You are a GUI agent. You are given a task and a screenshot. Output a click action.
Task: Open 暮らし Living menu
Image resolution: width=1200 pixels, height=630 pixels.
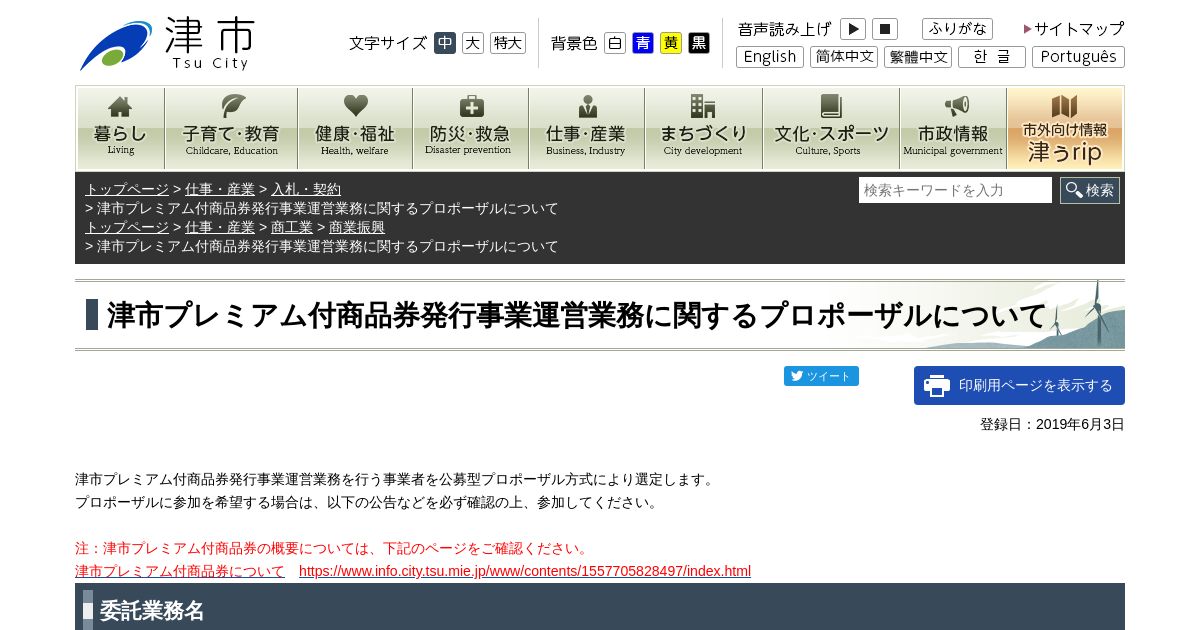coord(121,128)
